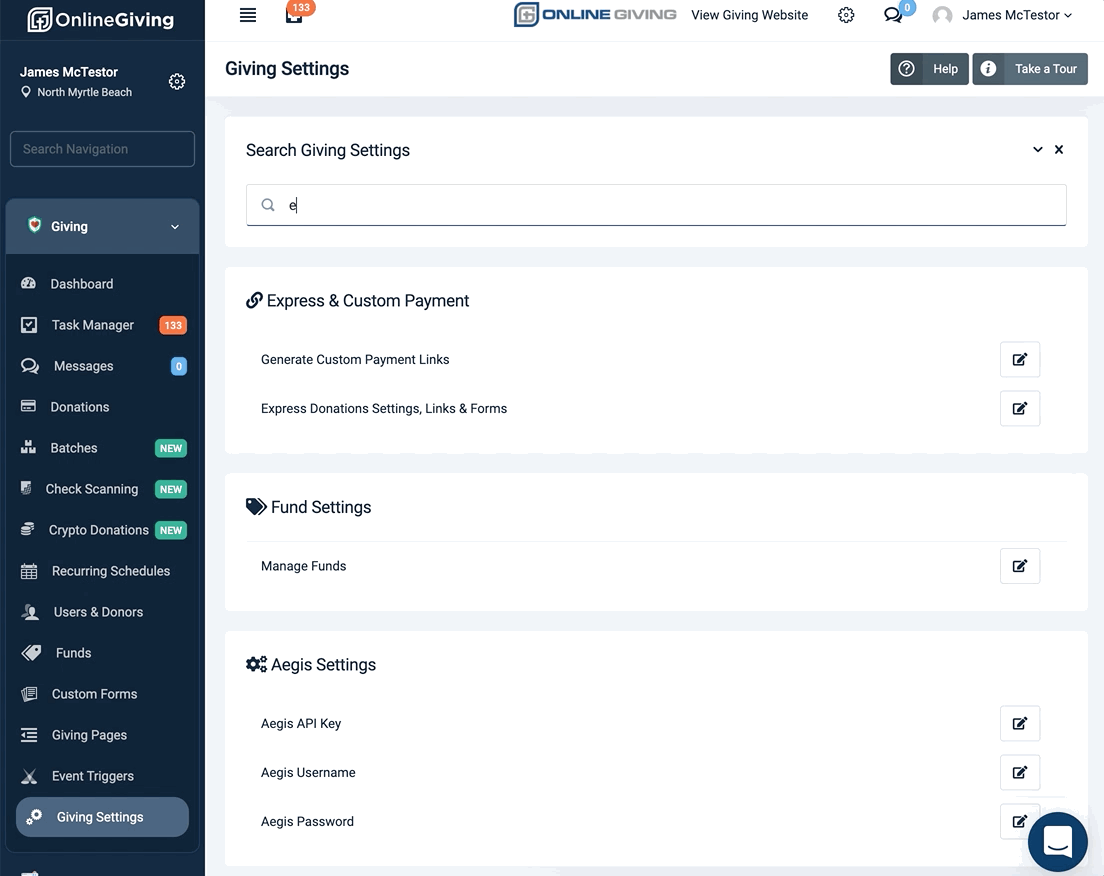Open task notifications icon showing 133
1104x876 pixels.
pos(295,13)
